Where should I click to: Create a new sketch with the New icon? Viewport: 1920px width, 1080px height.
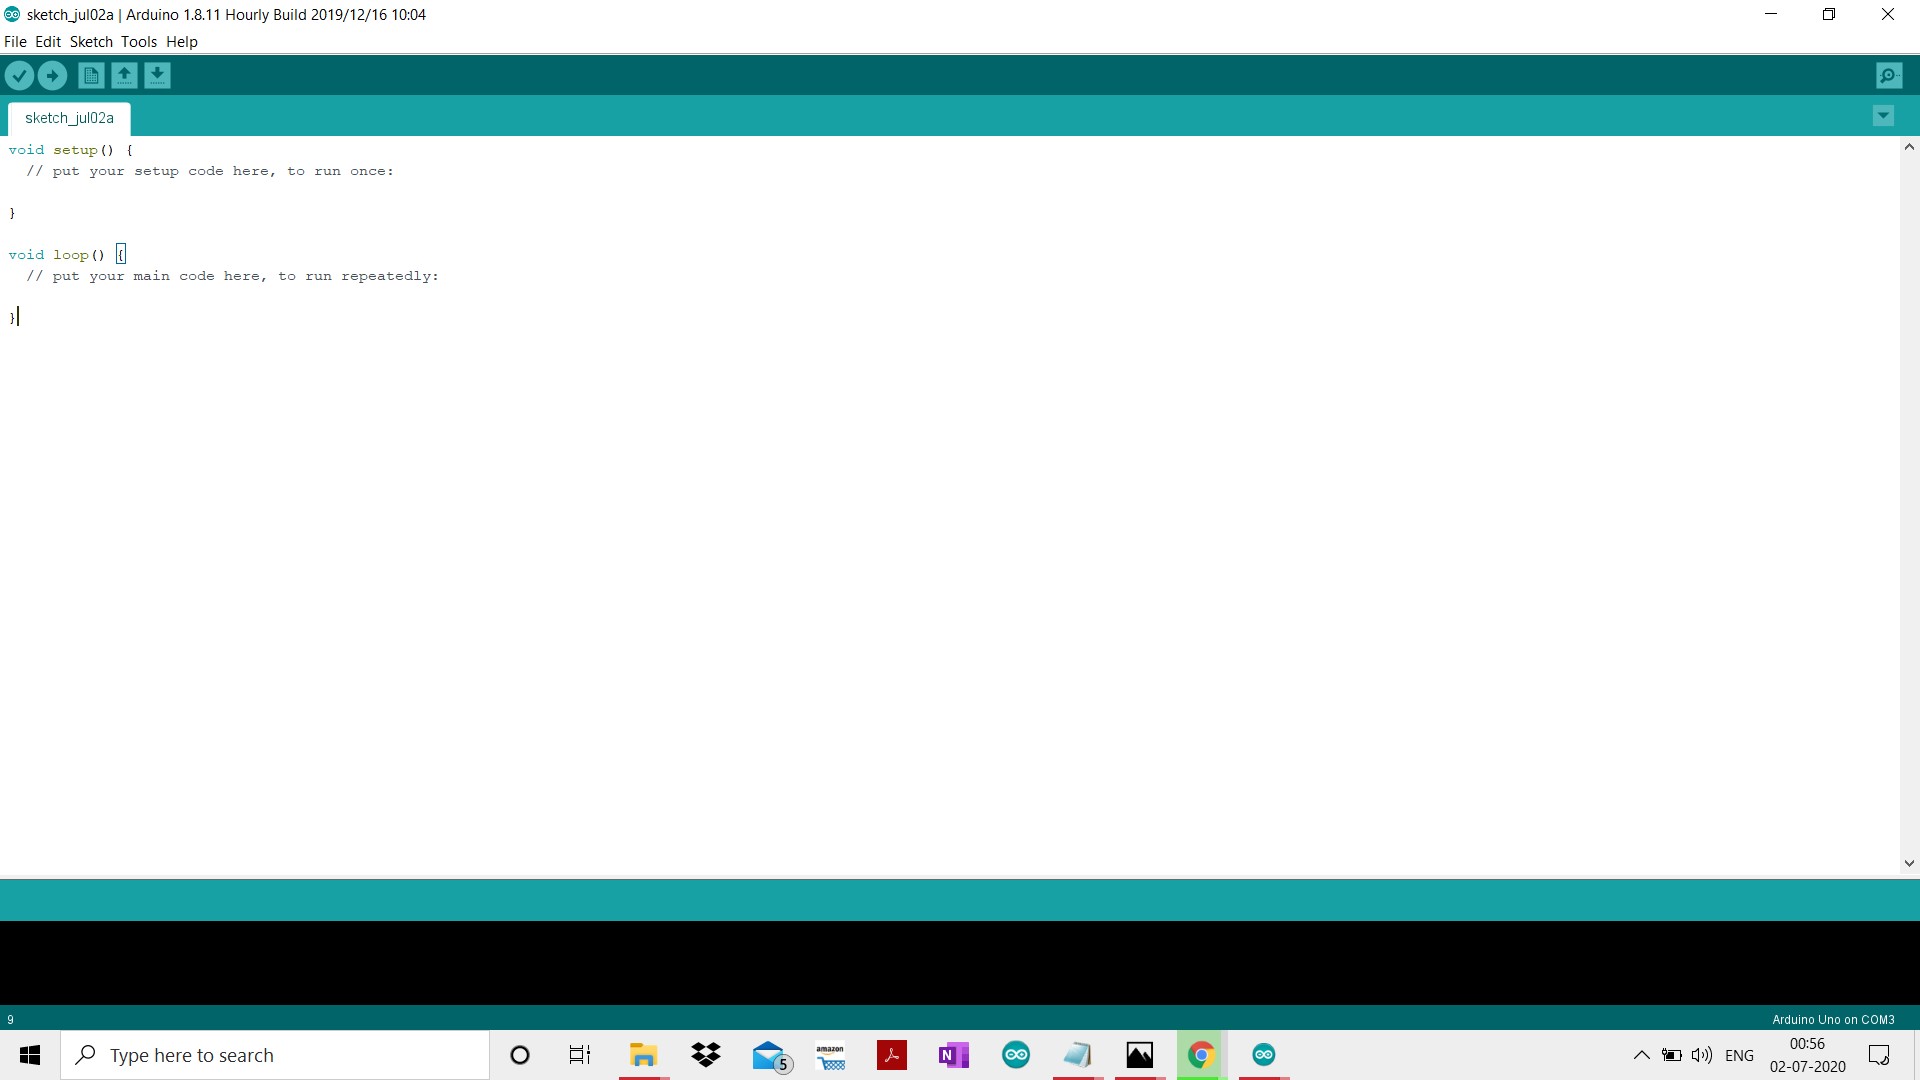[x=91, y=75]
